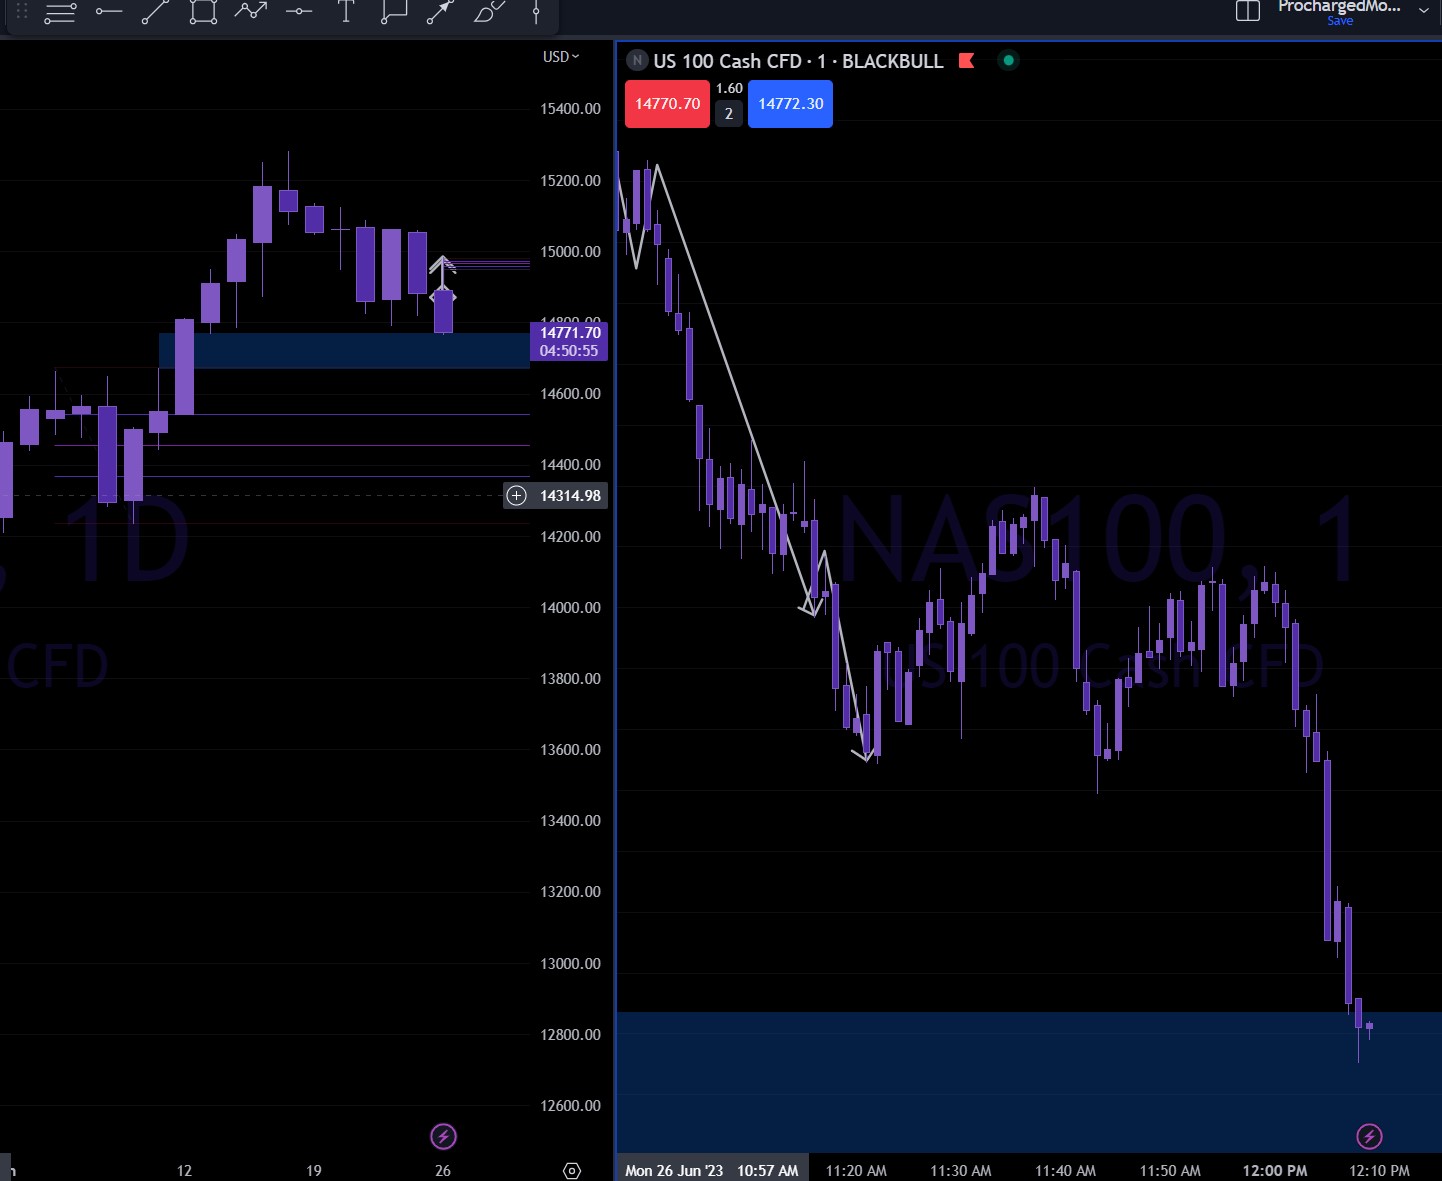Select the rectangle shape tool
This screenshot has height=1181, width=1442.
(x=203, y=12)
